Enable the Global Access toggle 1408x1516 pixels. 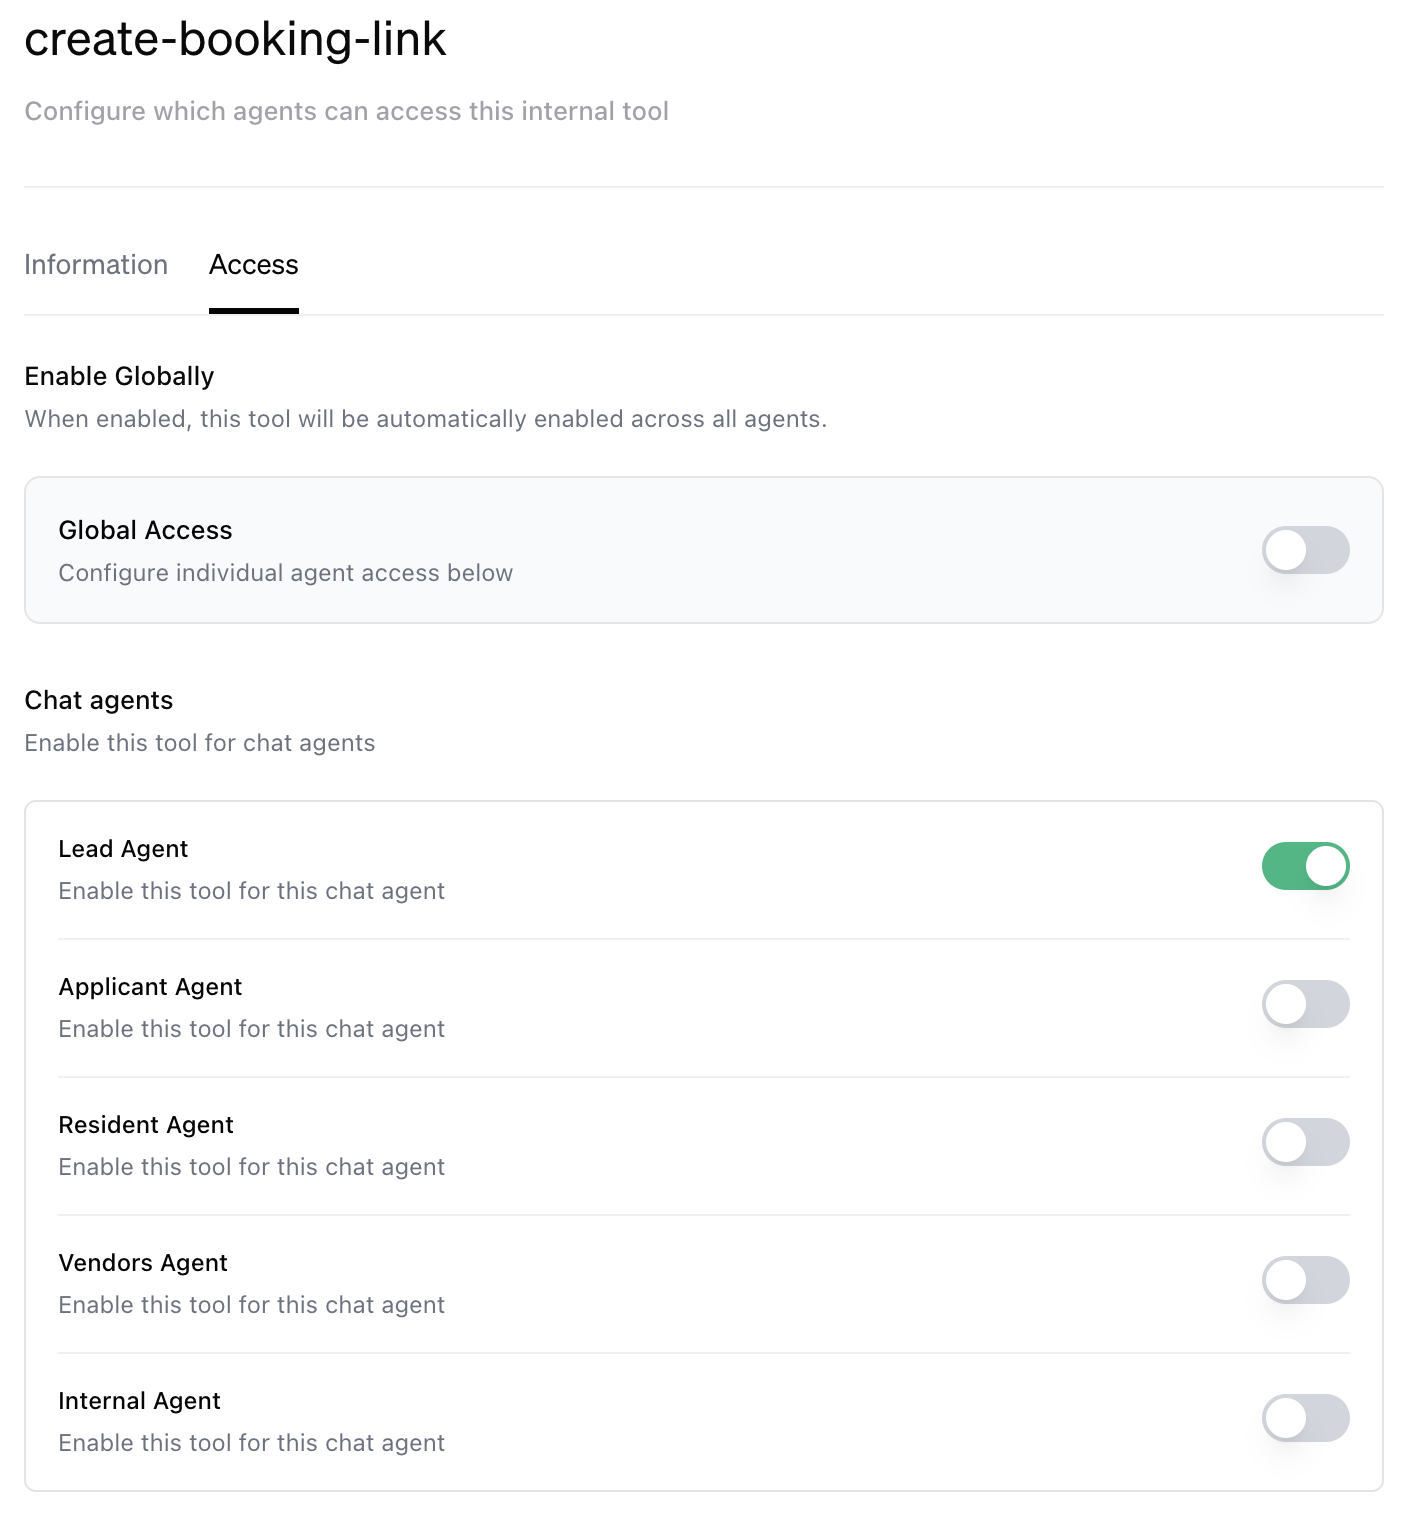tap(1305, 550)
